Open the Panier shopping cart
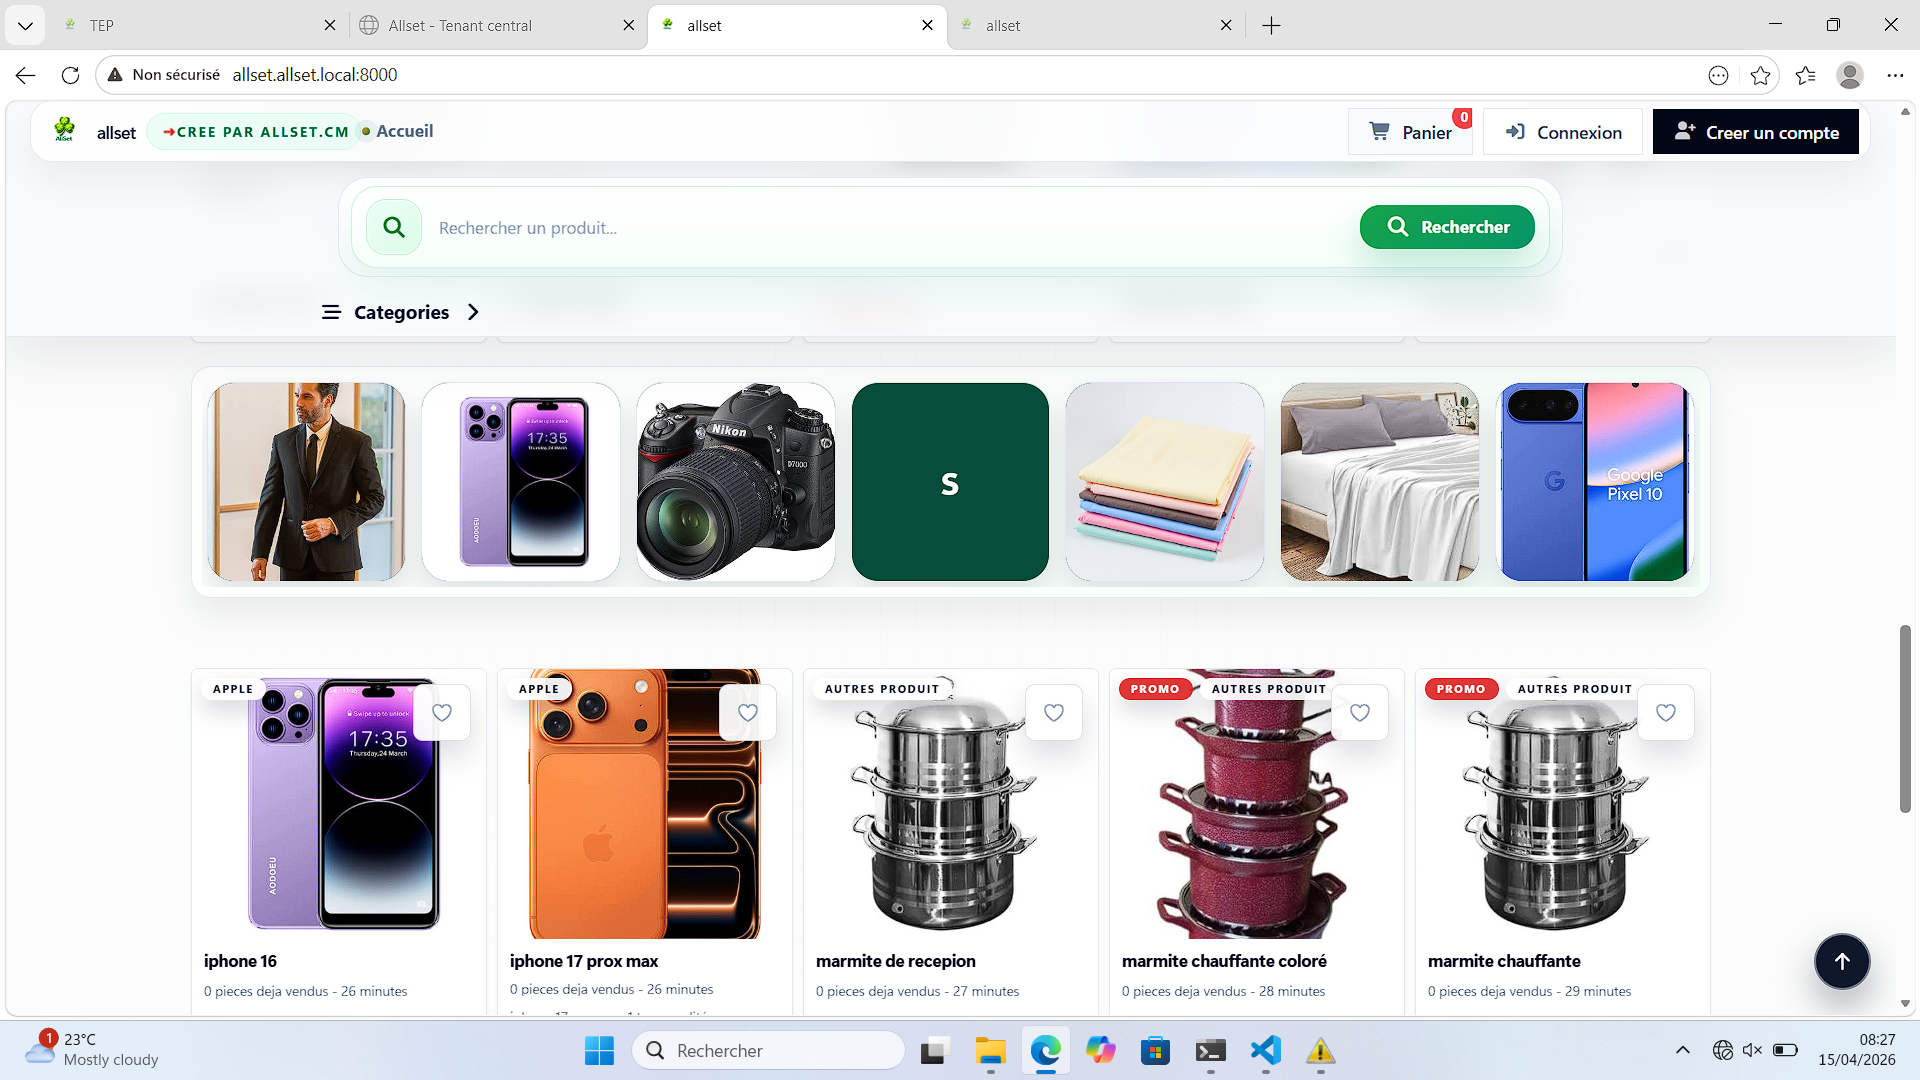The image size is (1920, 1080). click(1410, 132)
